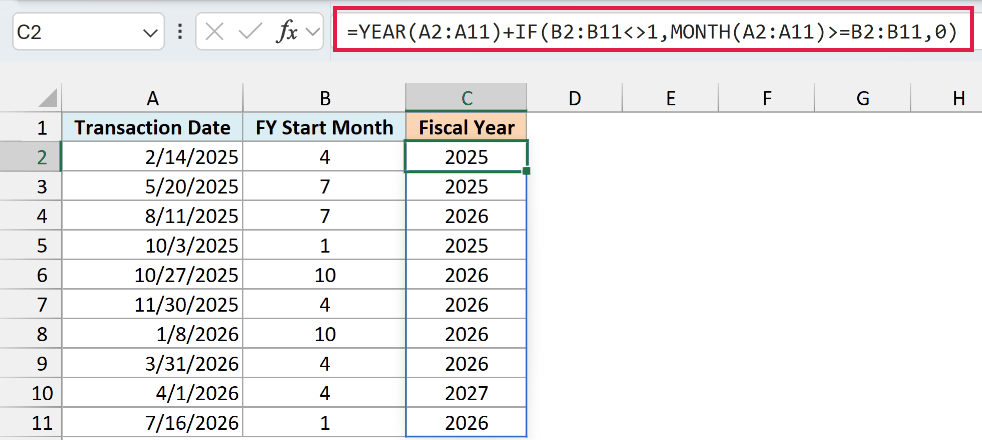Select cell with date 1/8/2026
Image resolution: width=982 pixels, height=440 pixels.
[x=152, y=334]
